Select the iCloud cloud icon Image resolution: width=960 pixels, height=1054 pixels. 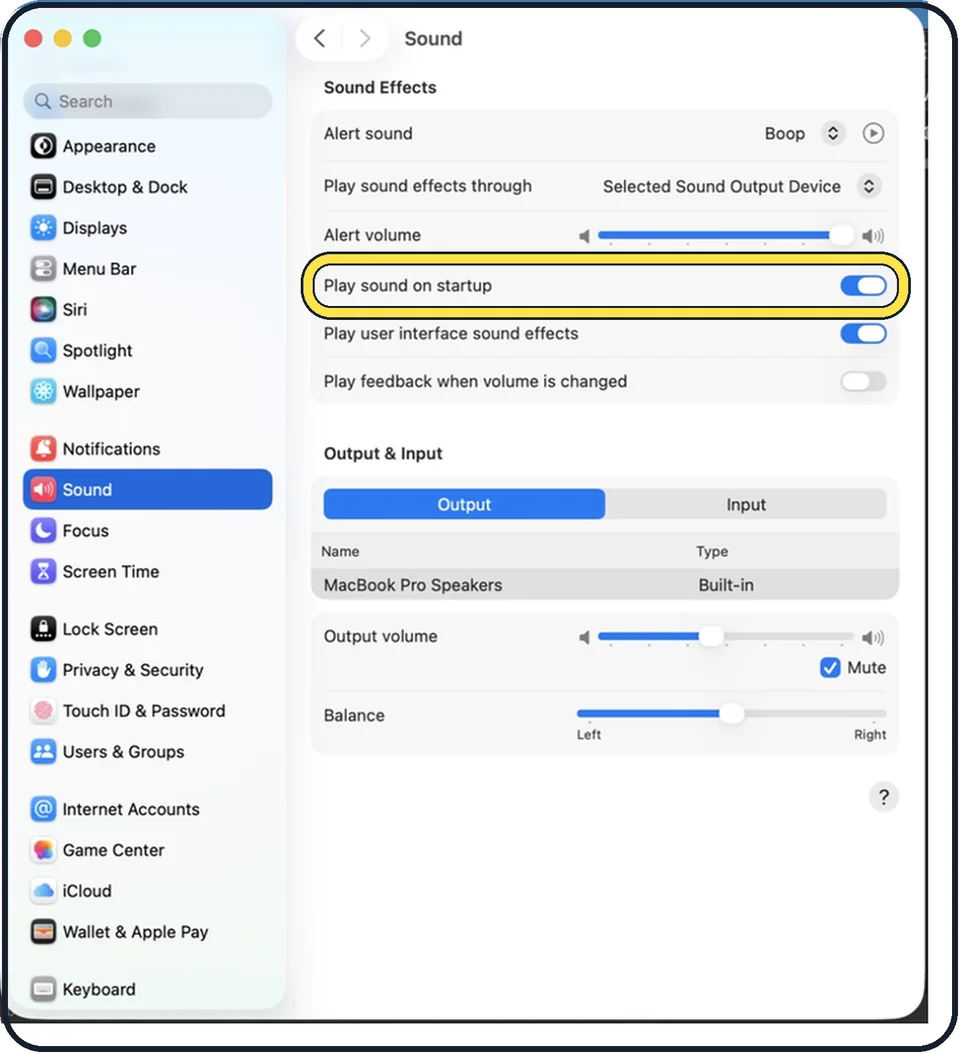(43, 891)
